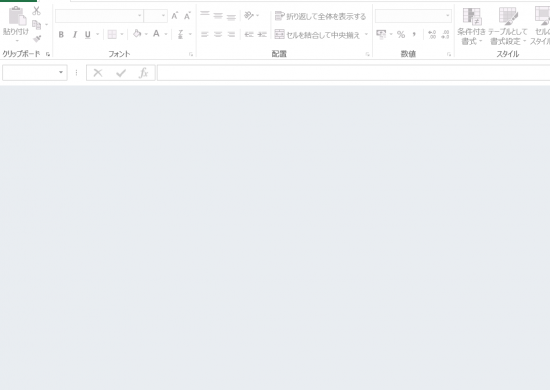550x390 pixels.
Task: Click the Middle Align icon
Action: (218, 16)
